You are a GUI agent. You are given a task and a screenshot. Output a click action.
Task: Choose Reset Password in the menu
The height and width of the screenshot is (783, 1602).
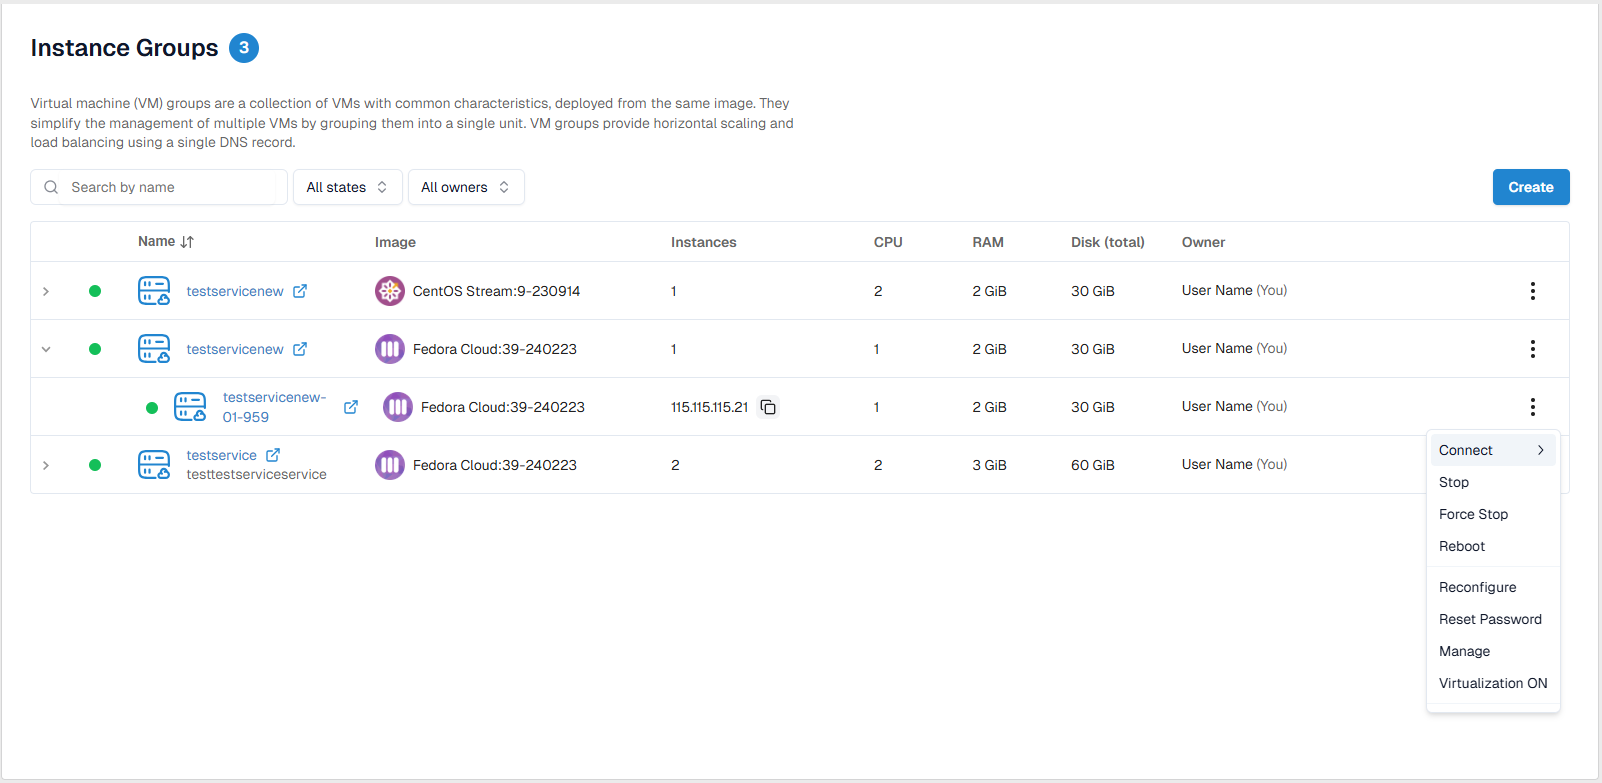[1490, 619]
